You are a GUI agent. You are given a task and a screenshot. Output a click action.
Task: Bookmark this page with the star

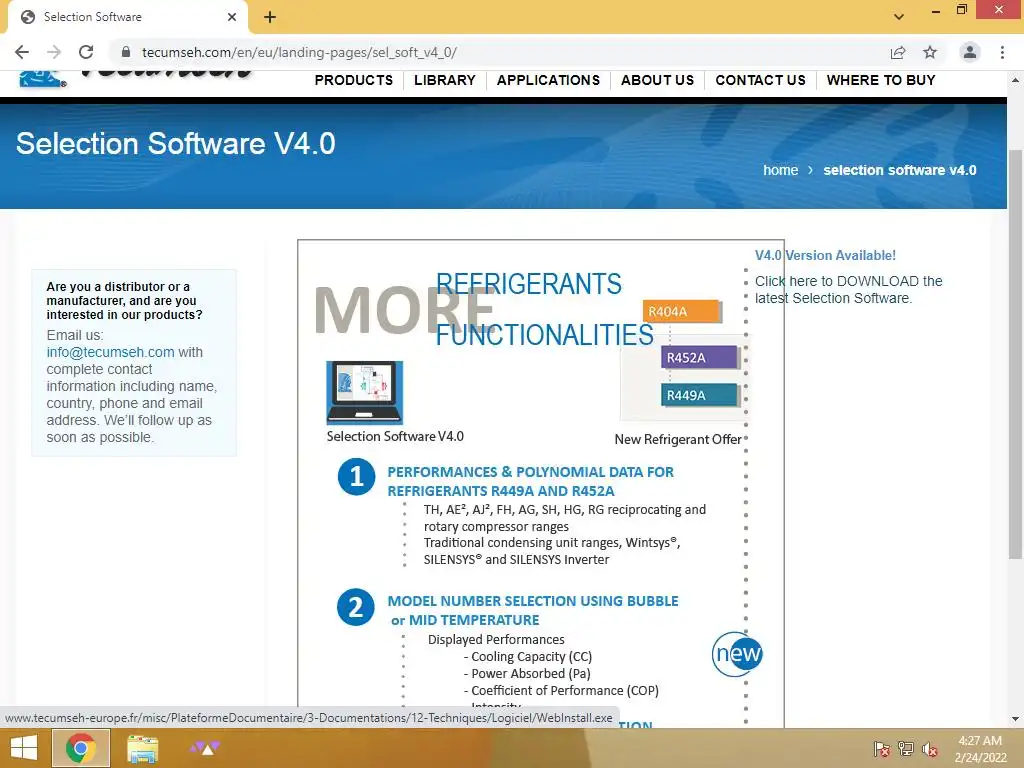coord(930,52)
